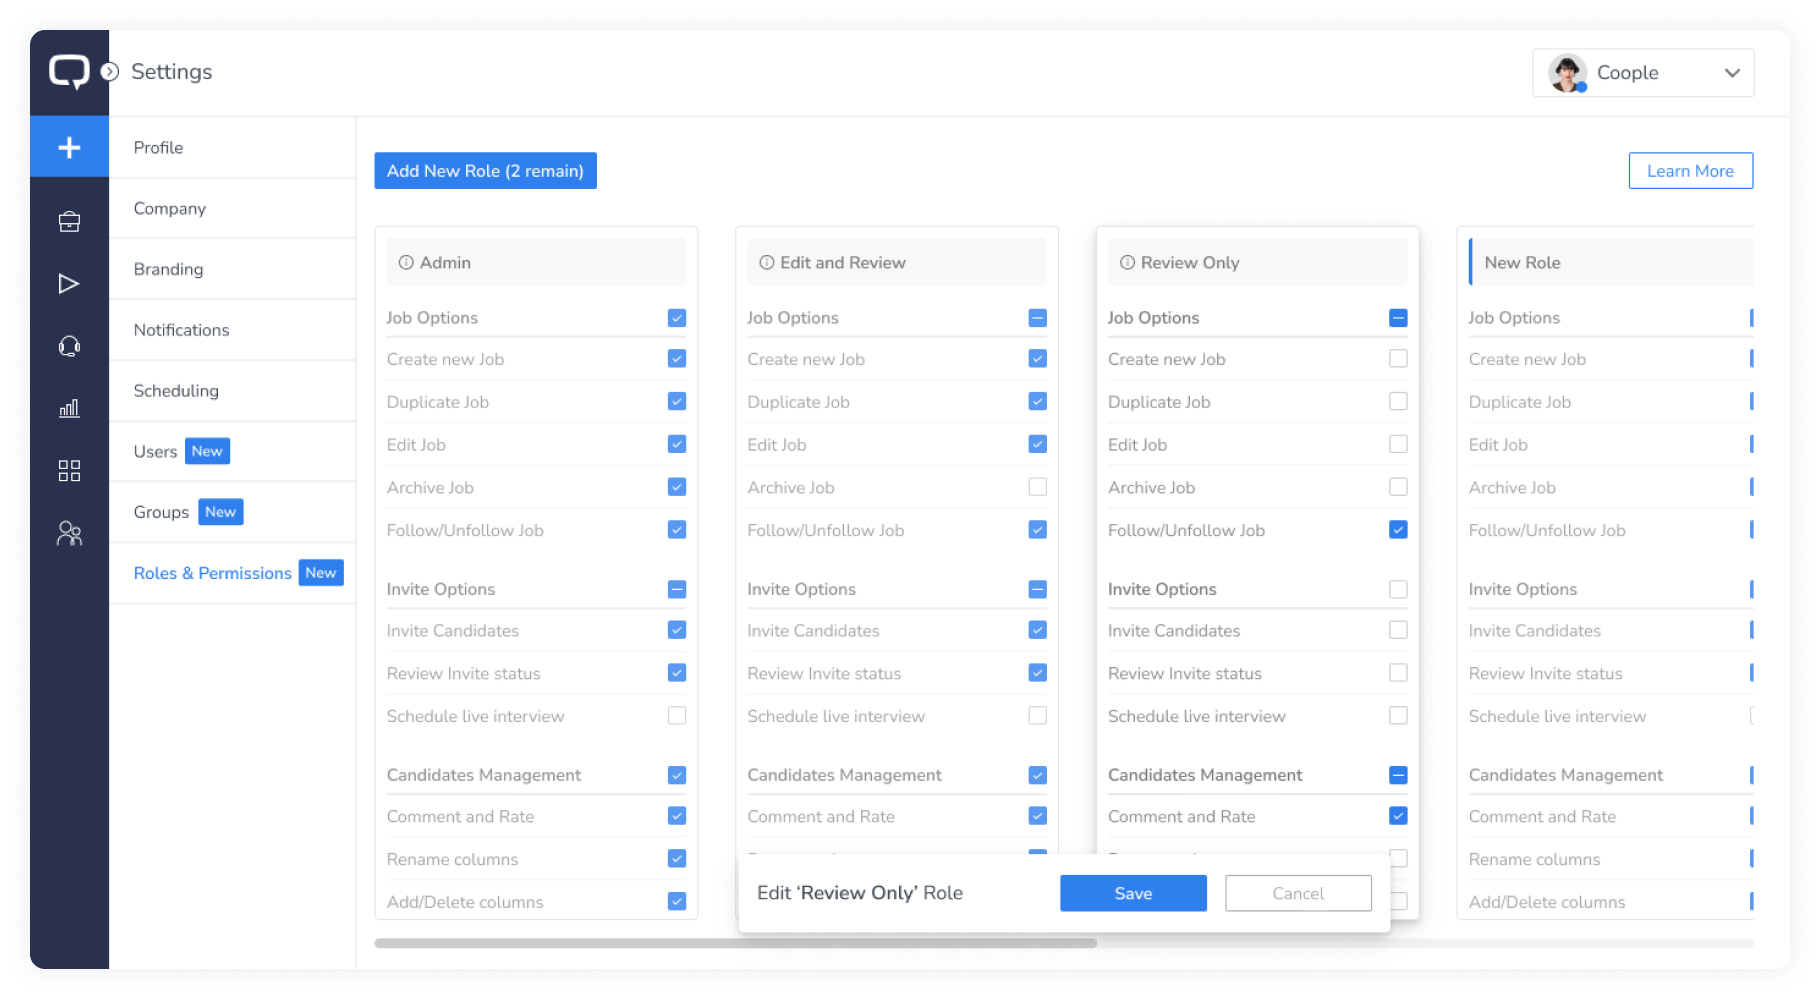1820x999 pixels.
Task: Click the headset support icon
Action: tap(69, 346)
